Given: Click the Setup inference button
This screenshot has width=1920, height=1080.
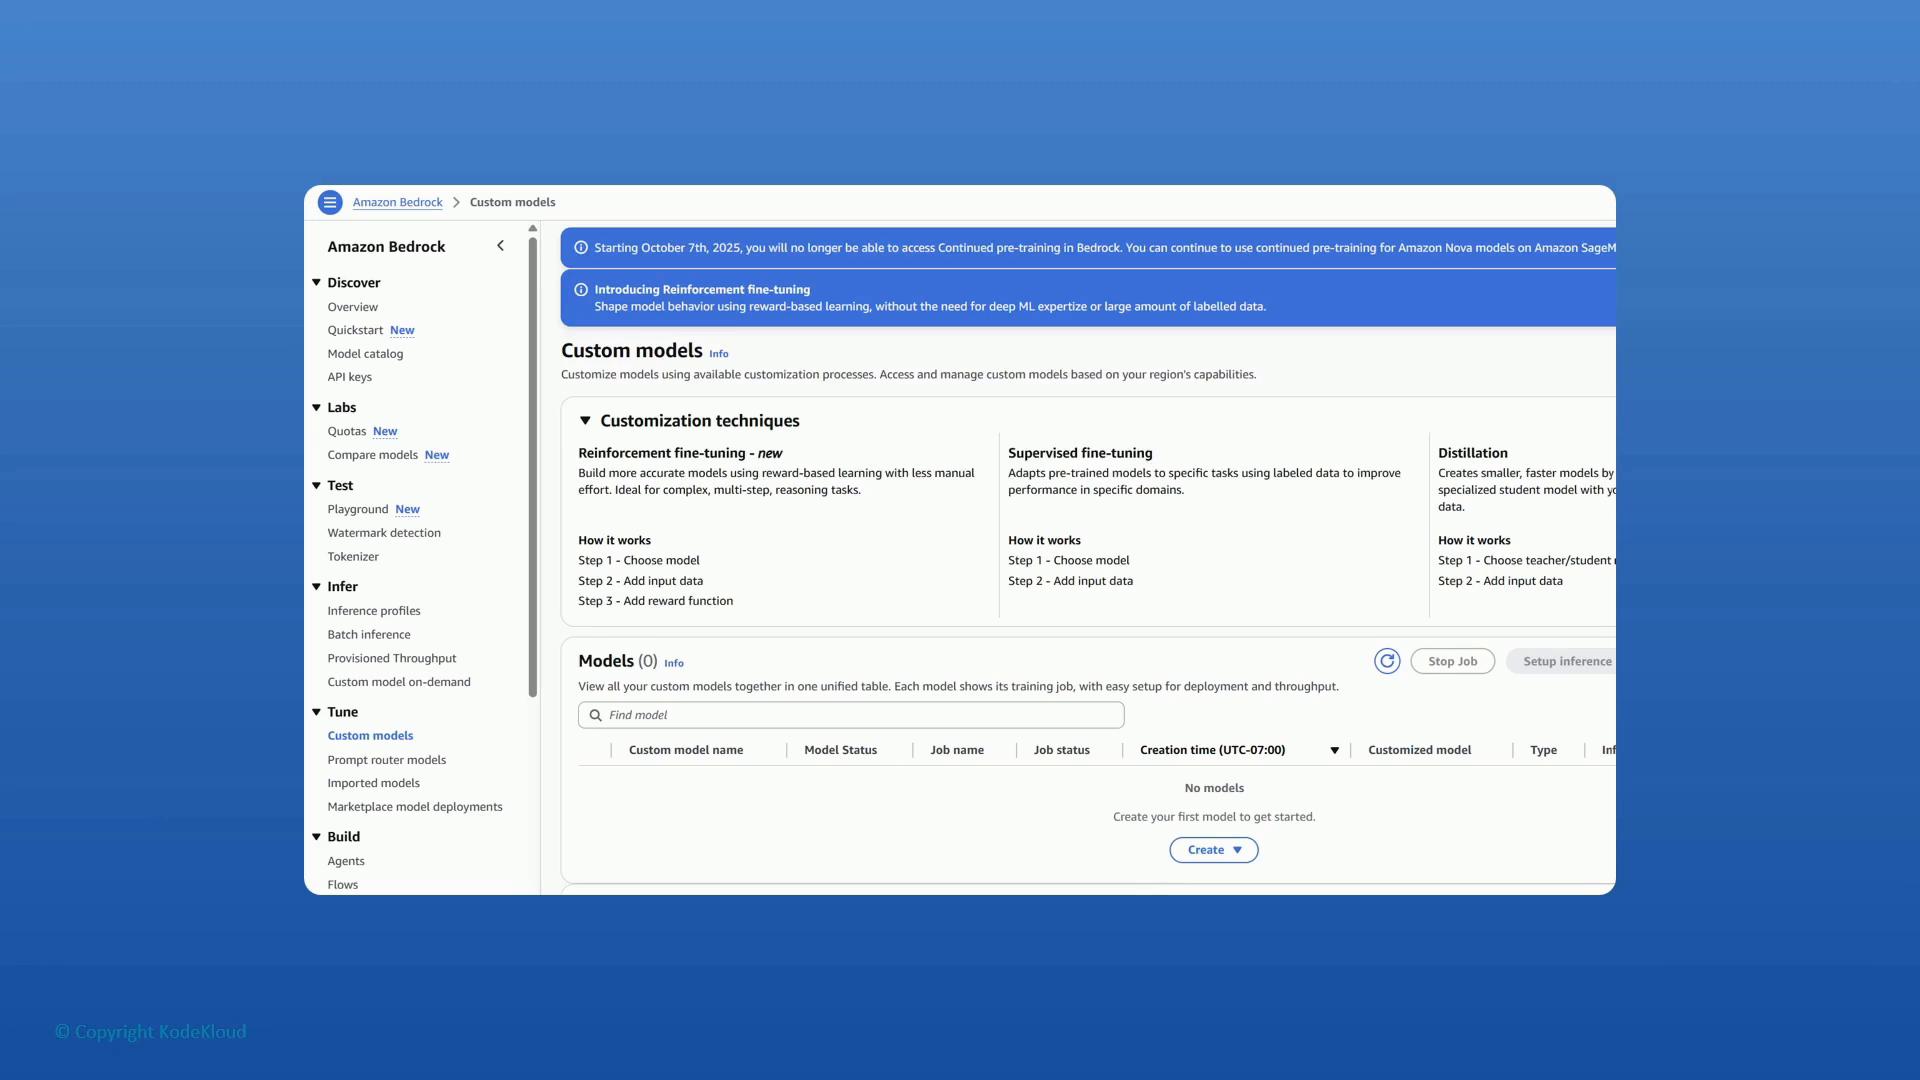Looking at the screenshot, I should (x=1563, y=661).
